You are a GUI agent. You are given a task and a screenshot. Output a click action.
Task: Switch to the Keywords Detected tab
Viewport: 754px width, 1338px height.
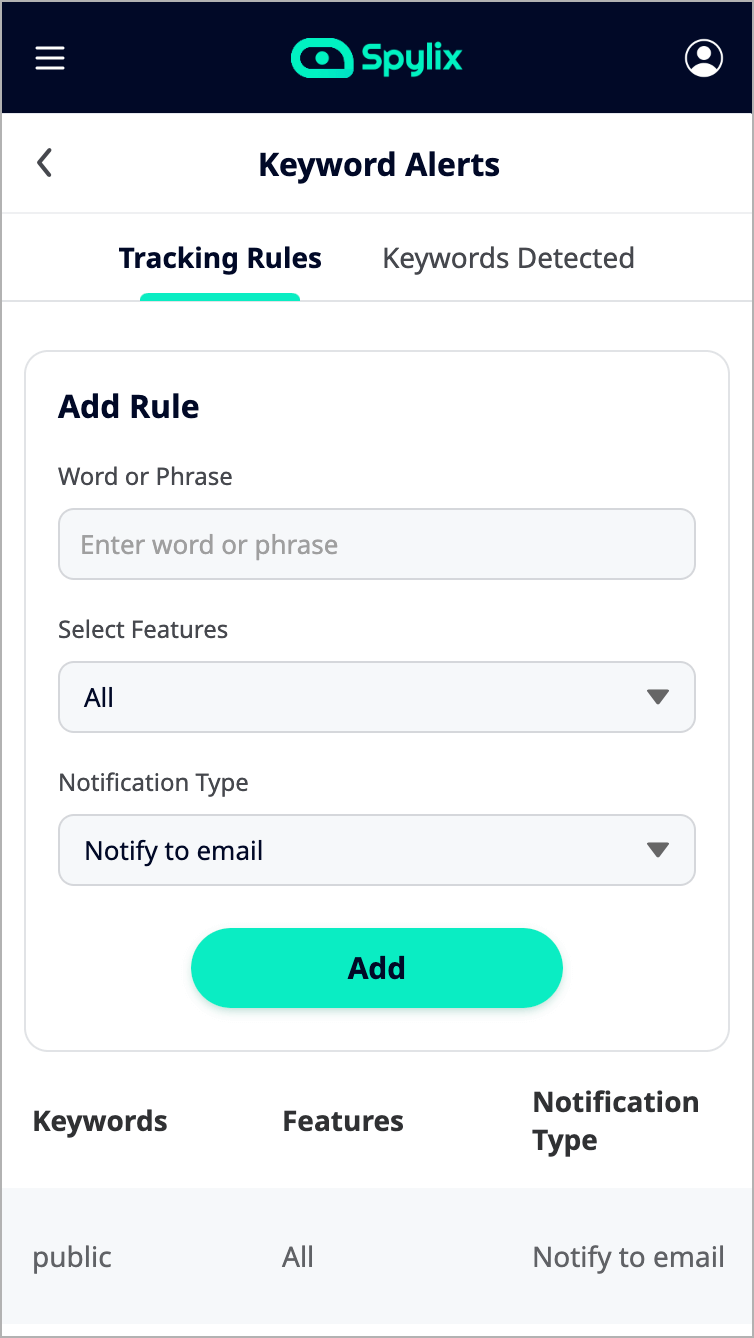tap(508, 259)
